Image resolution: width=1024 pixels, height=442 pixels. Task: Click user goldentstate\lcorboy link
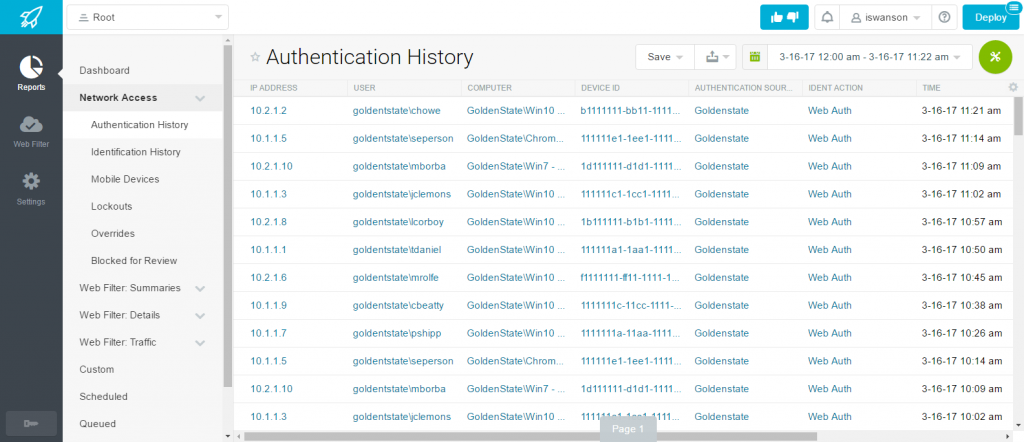click(x=398, y=222)
